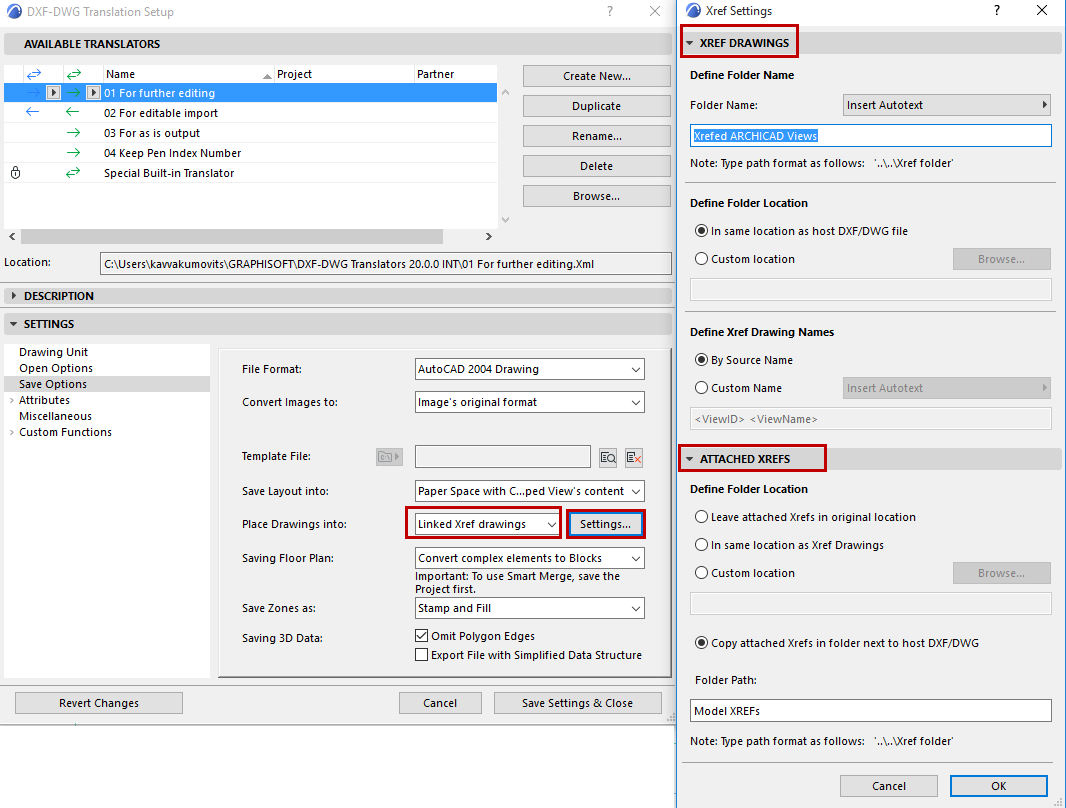Image resolution: width=1066 pixels, height=808 pixels.
Task: Click the Create New... button
Action: (x=596, y=76)
